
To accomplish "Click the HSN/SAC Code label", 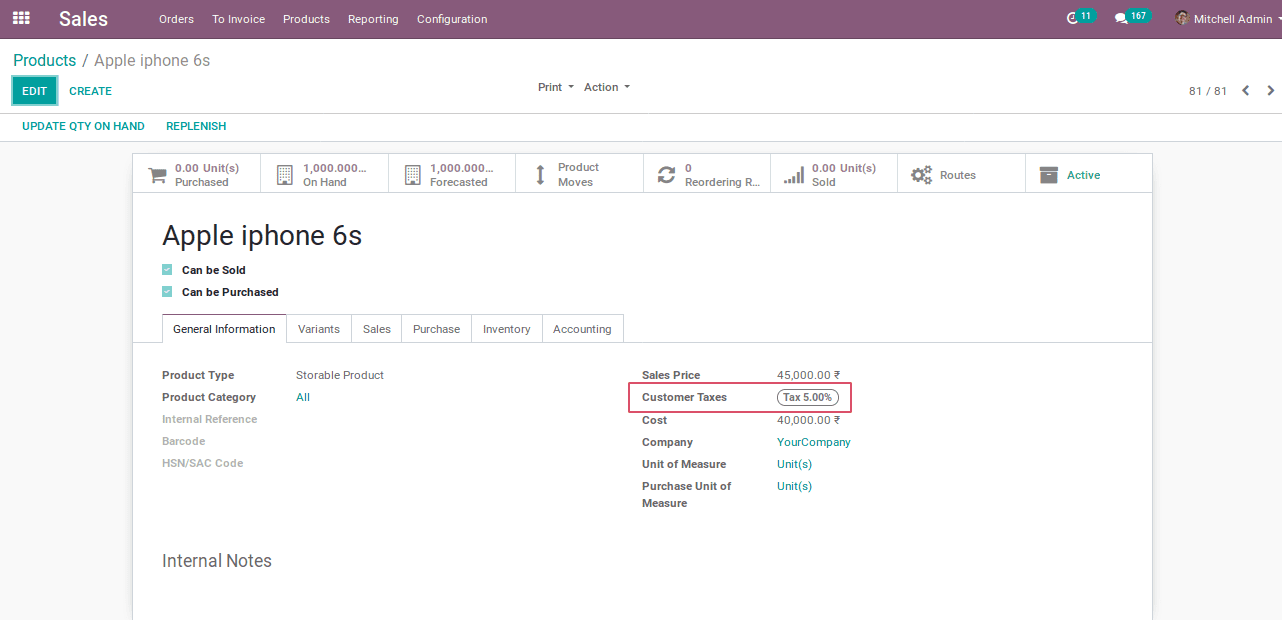I will point(202,463).
